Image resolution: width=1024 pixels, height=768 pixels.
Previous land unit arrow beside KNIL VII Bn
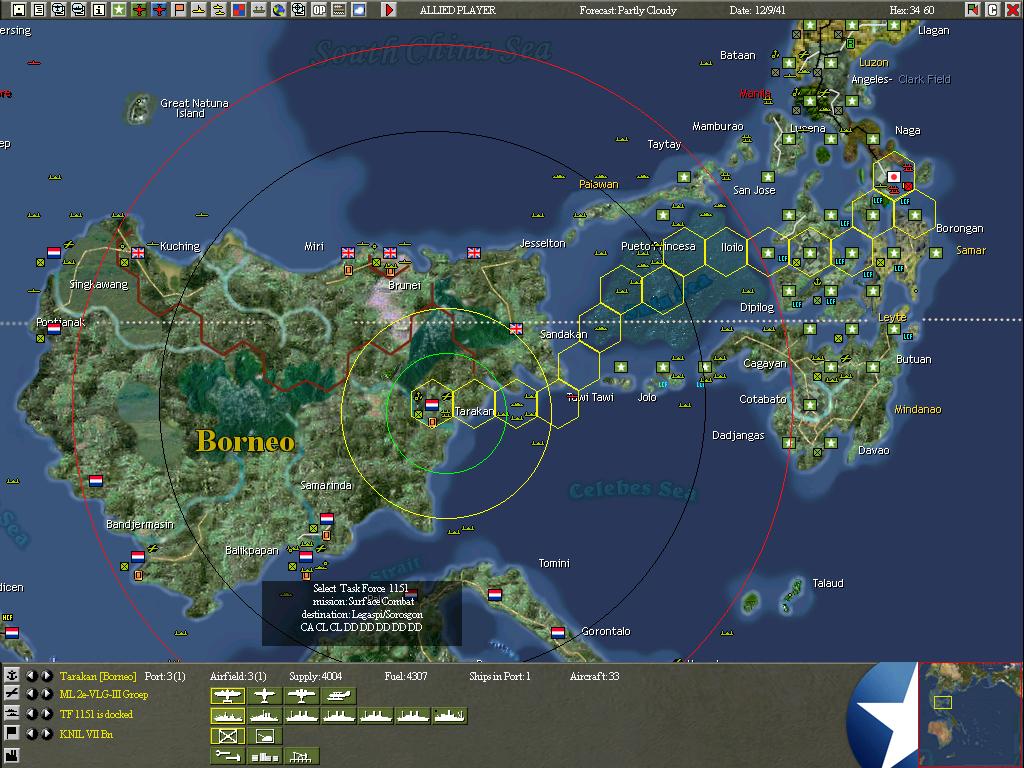(31, 733)
